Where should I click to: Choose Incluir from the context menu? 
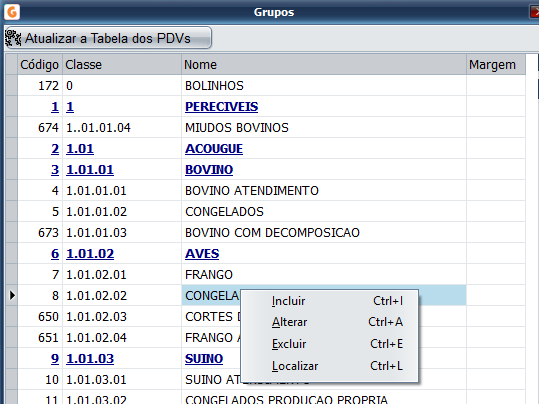coord(329,301)
